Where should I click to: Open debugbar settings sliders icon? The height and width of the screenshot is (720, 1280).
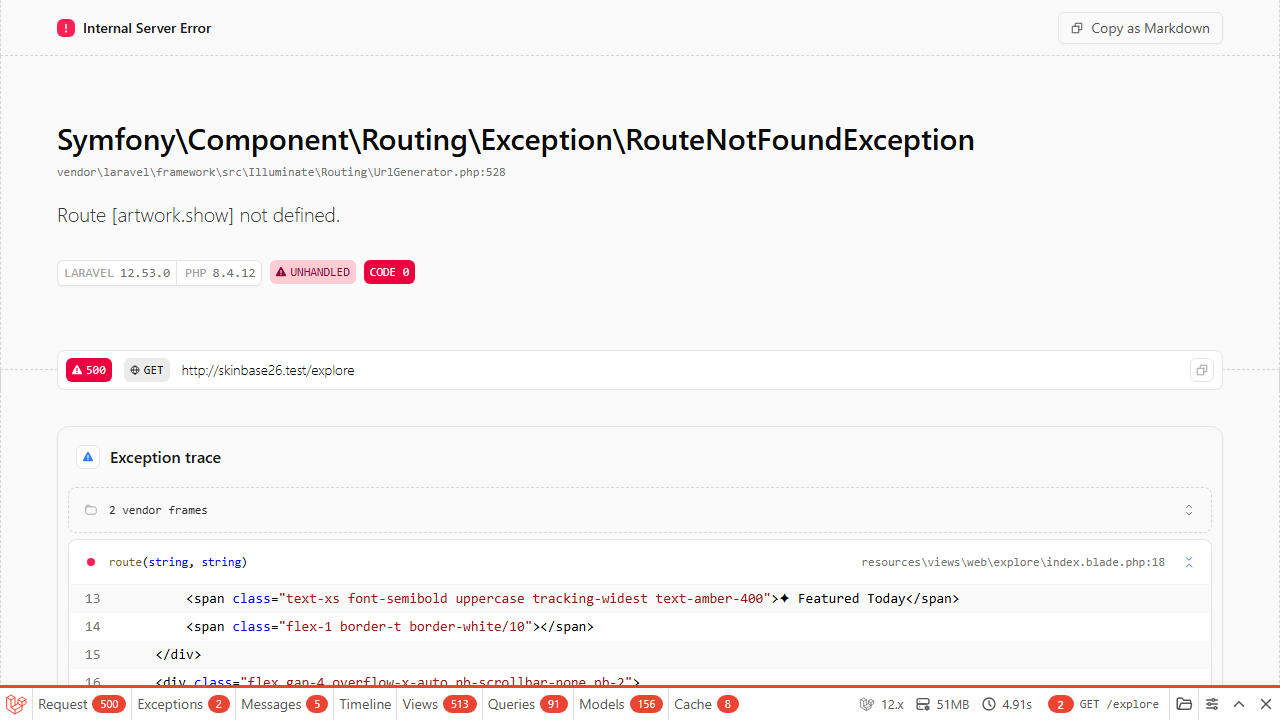click(1212, 704)
